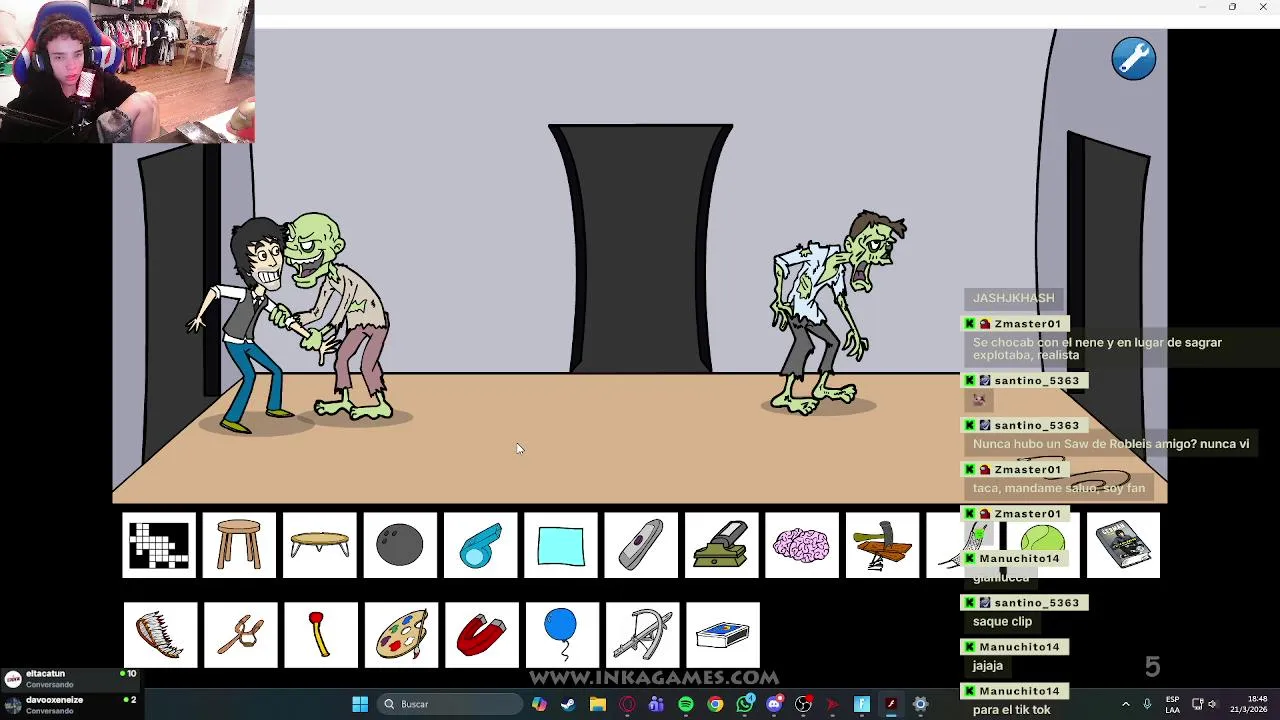Open Settings gear in the taskbar
The image size is (1280, 720).
click(921, 704)
